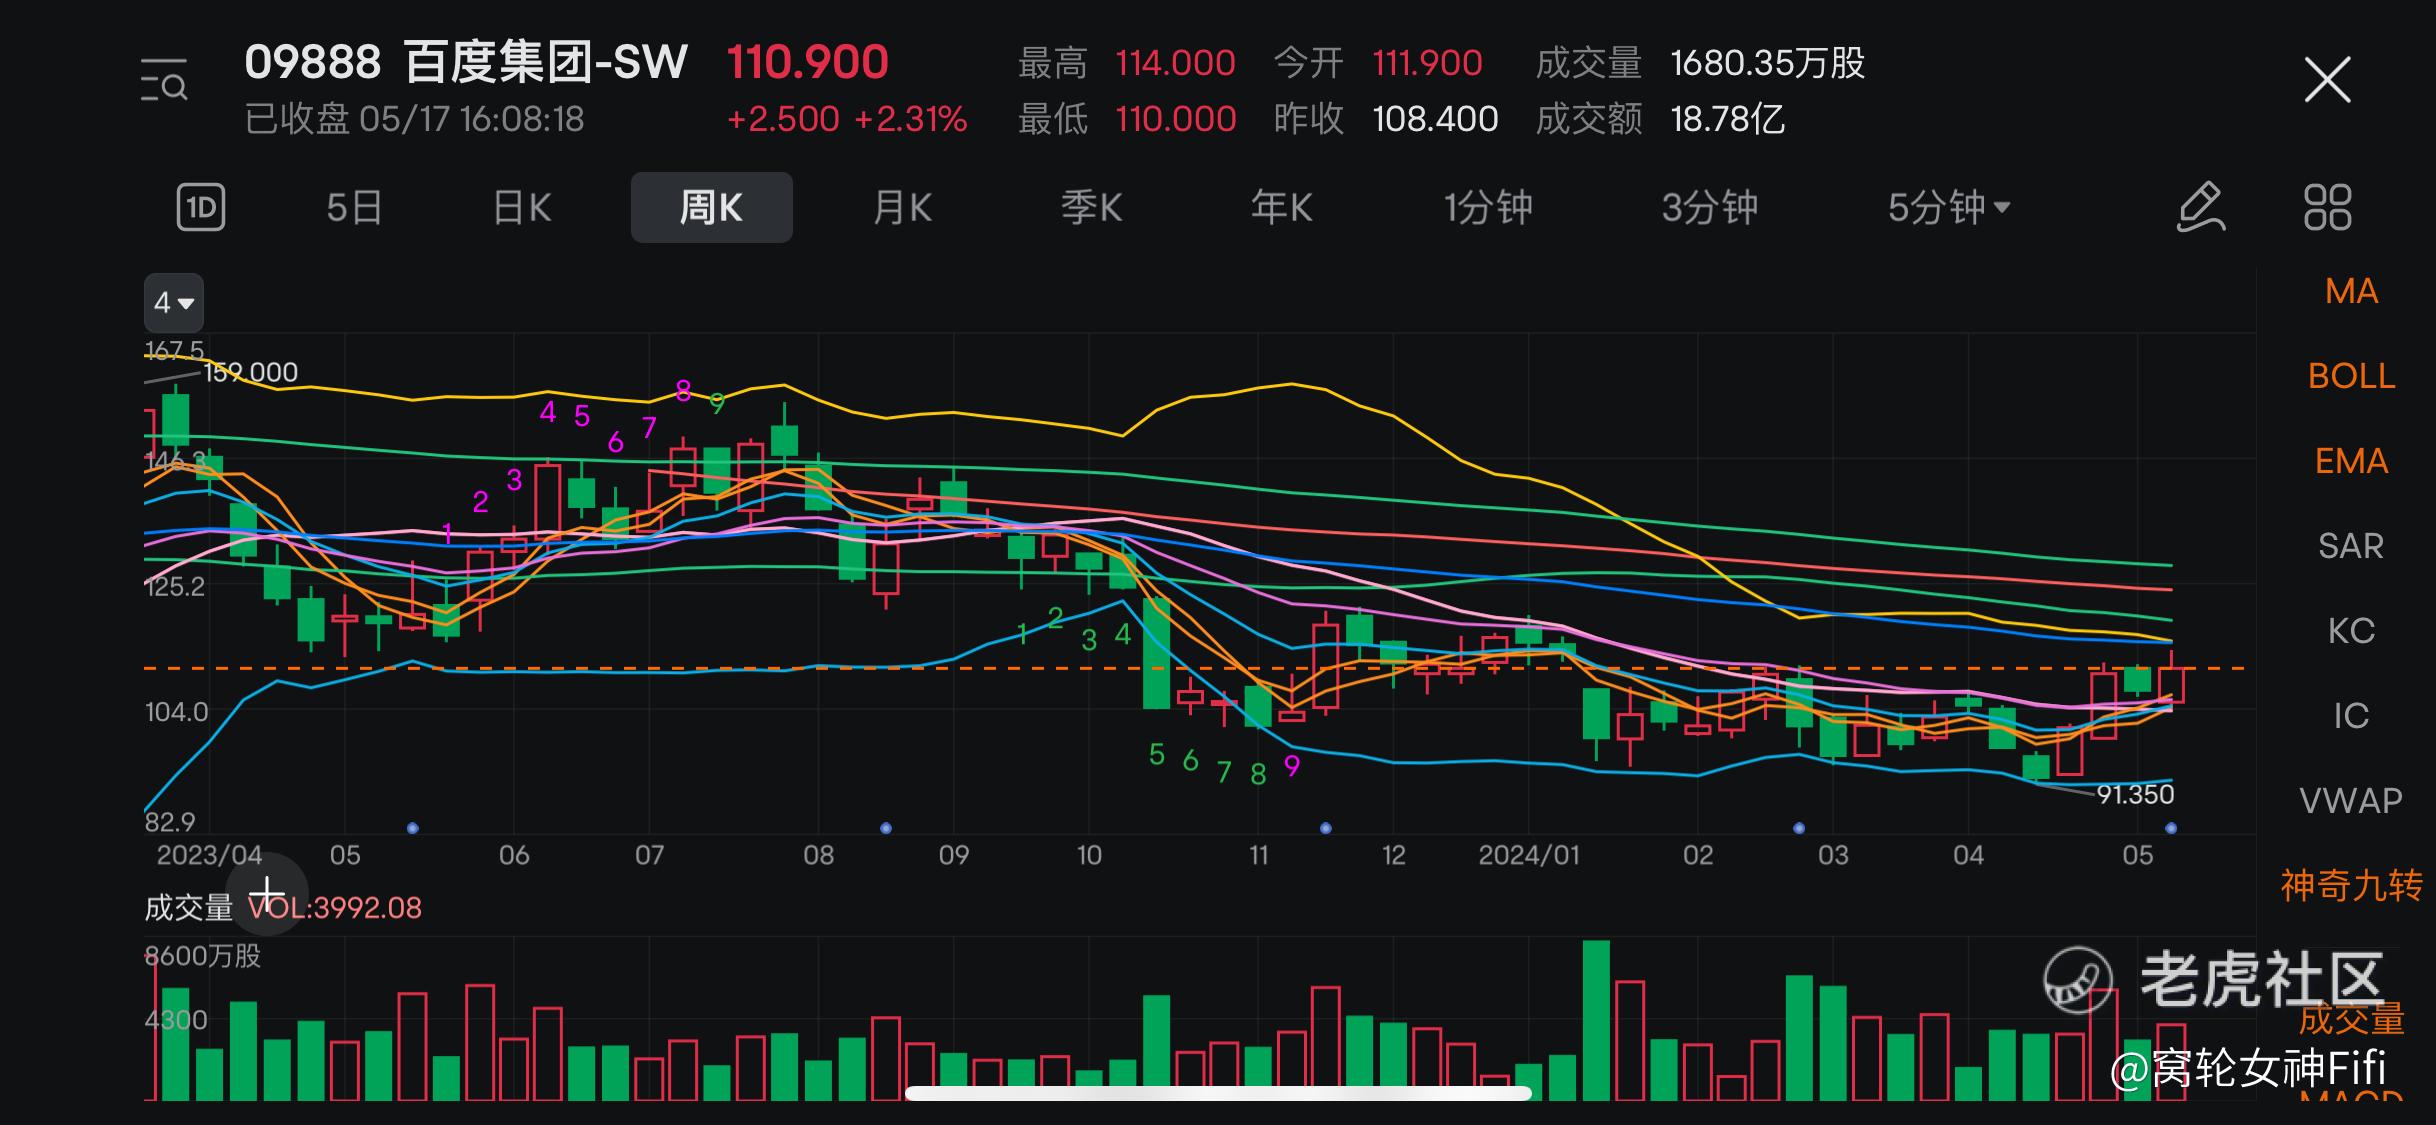Switch to the 日K chart tab
Image resolution: width=2436 pixels, height=1125 pixels.
pyautogui.click(x=522, y=208)
